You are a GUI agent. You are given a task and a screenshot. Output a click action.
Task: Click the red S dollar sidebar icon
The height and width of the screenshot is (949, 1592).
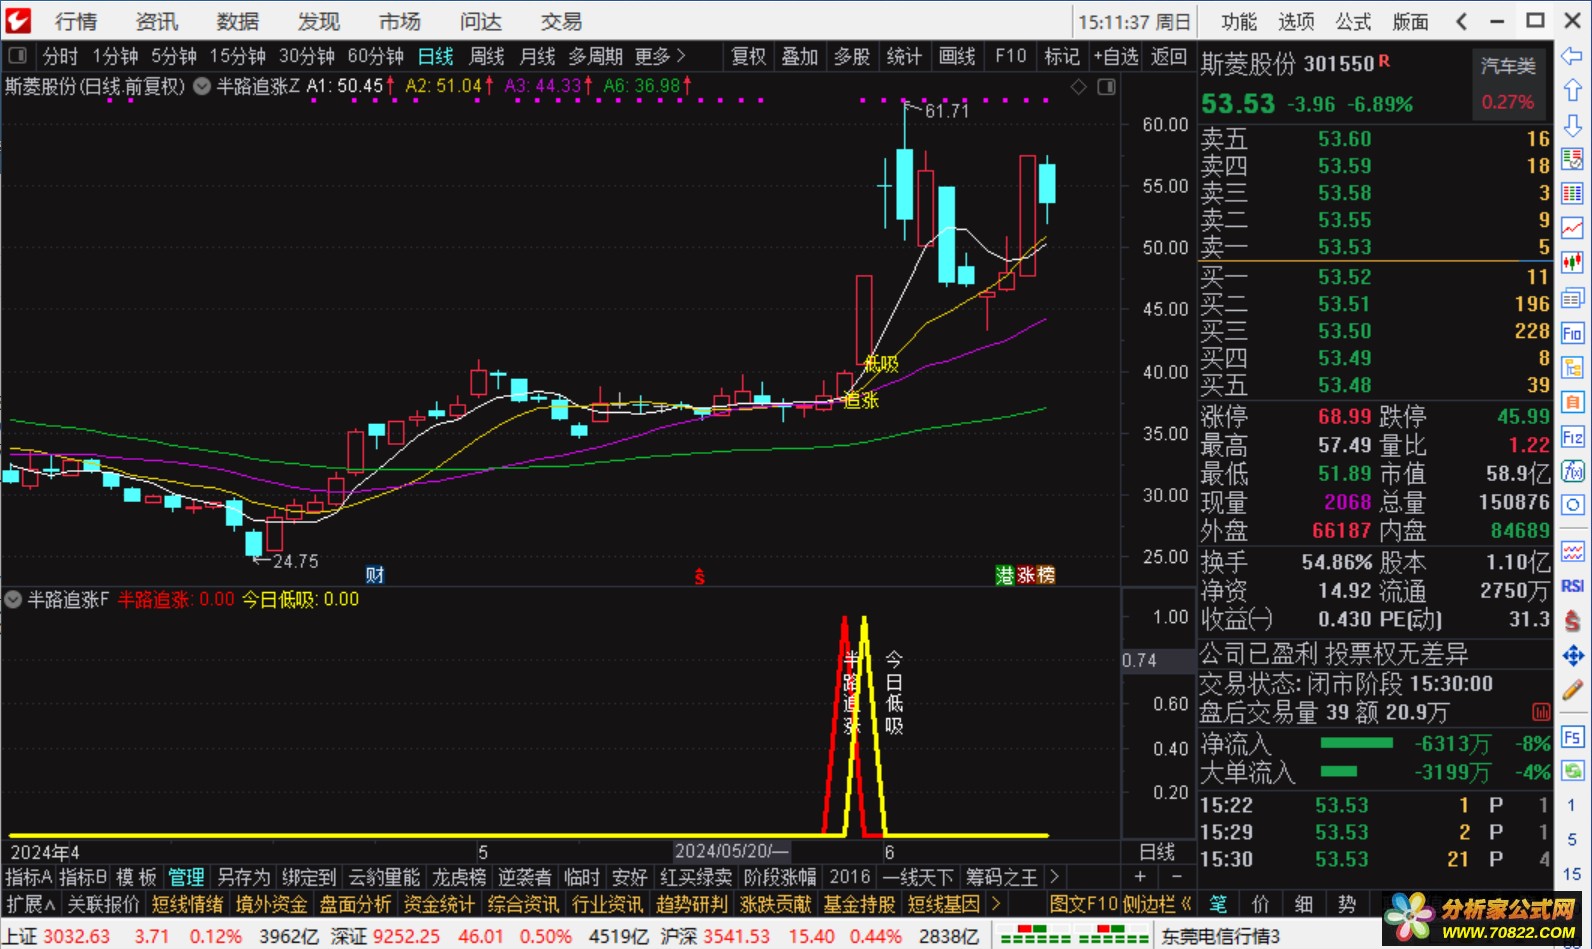tap(1572, 620)
